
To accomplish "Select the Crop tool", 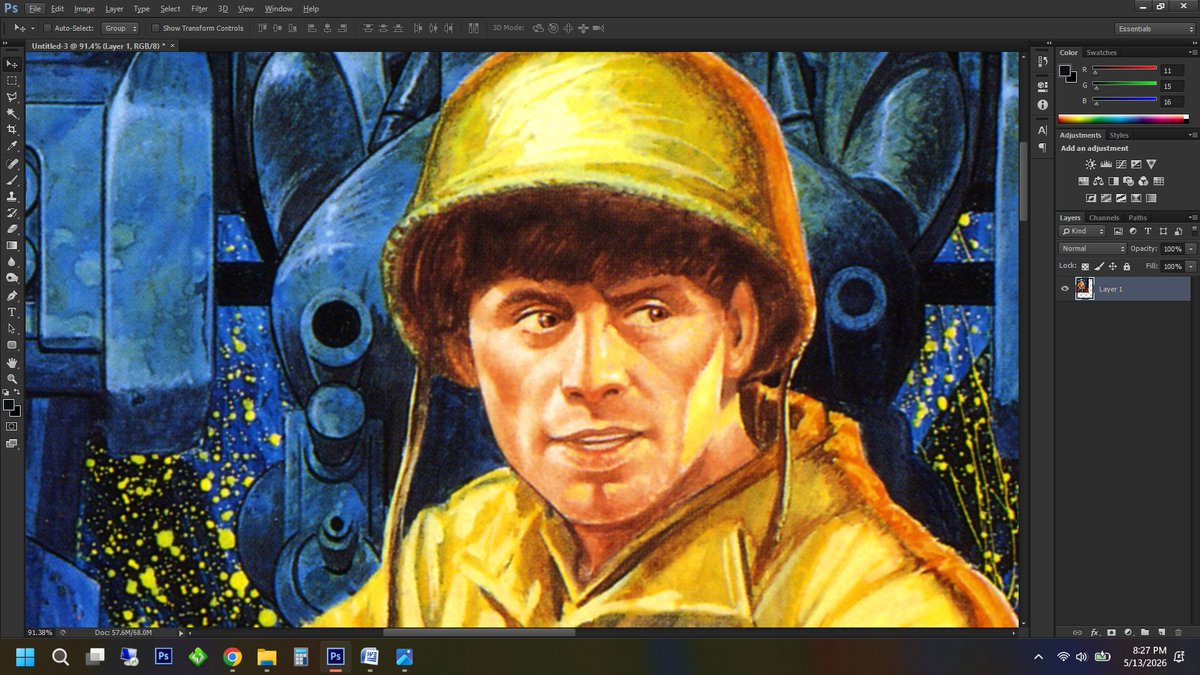I will (12, 129).
